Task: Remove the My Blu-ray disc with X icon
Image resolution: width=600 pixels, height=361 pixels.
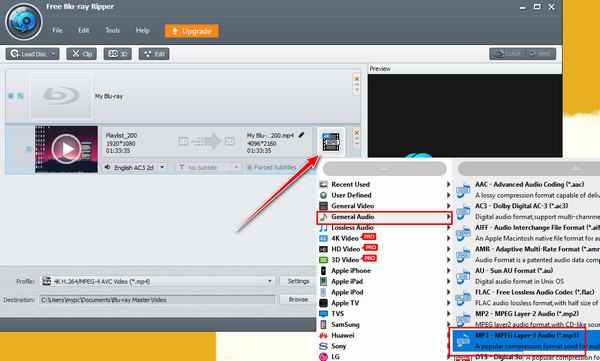Action: [x=357, y=79]
